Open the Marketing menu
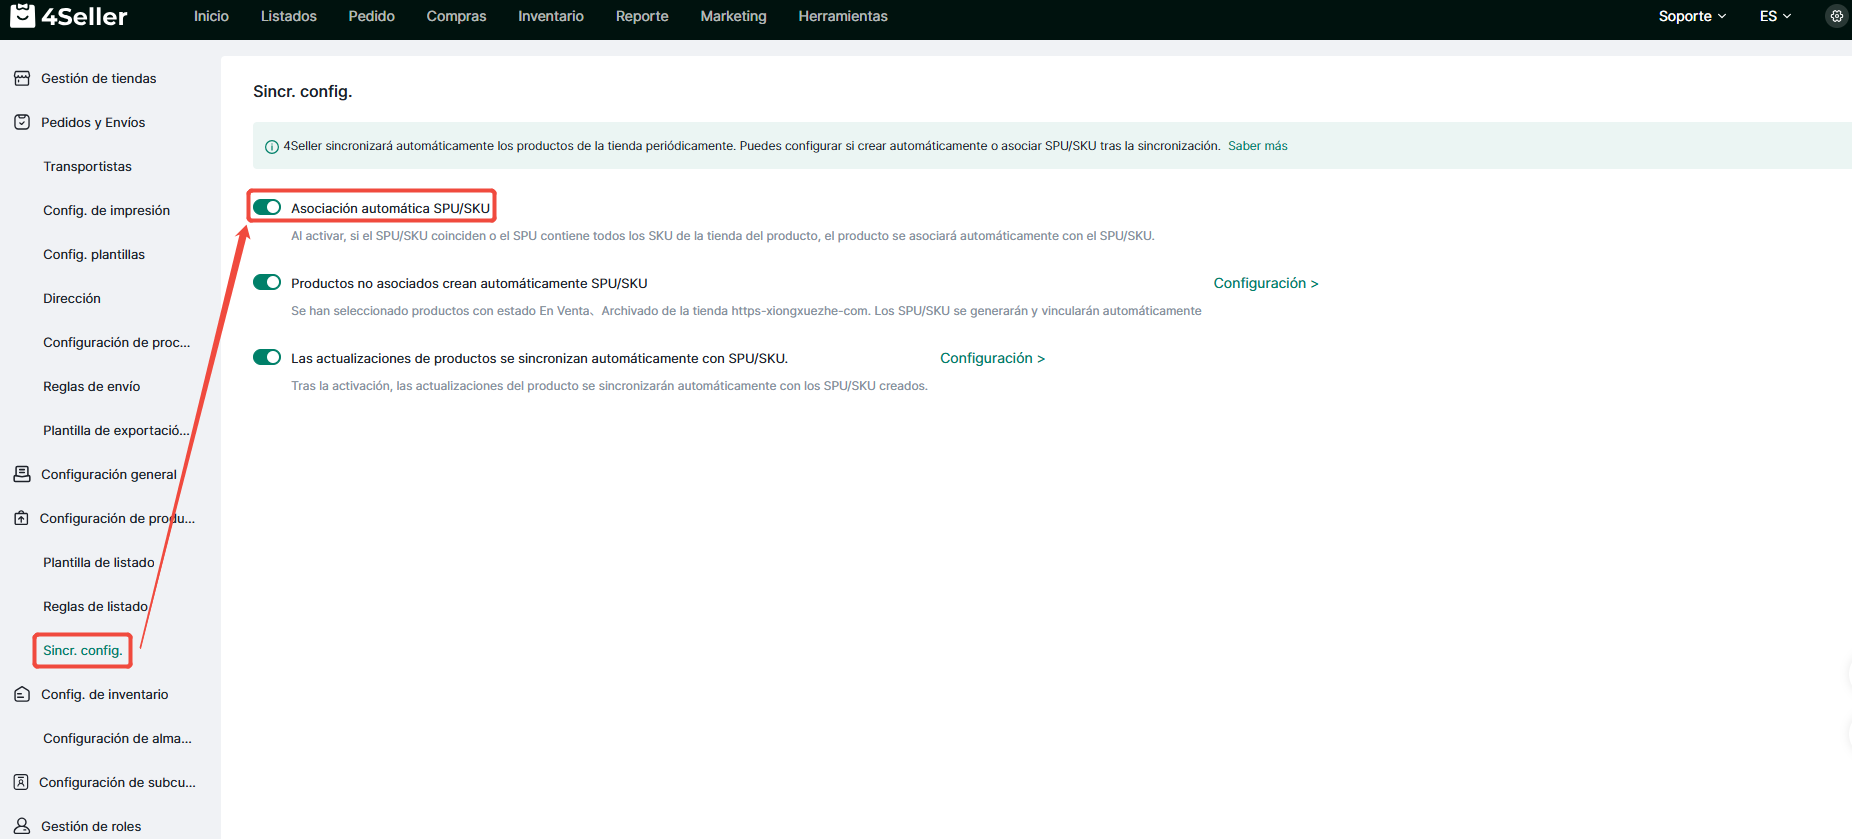 733,16
